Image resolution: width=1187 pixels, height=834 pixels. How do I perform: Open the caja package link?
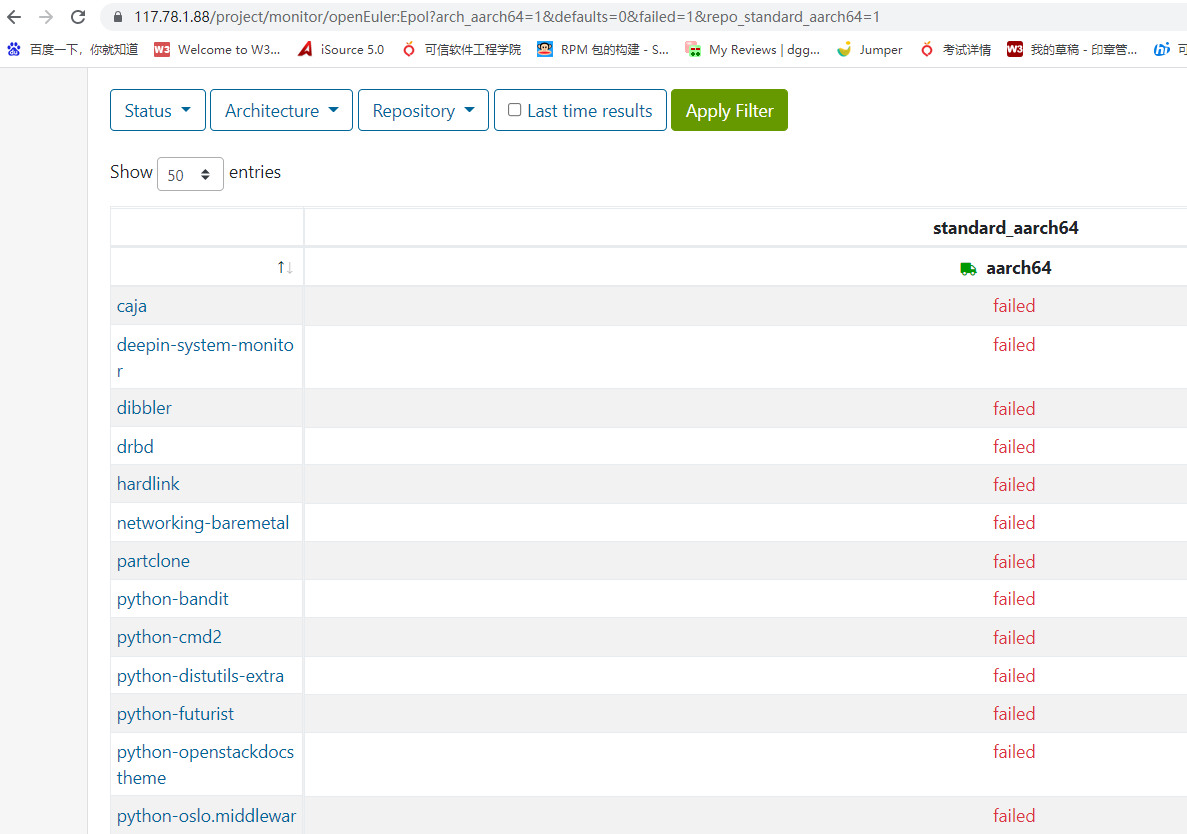coord(132,306)
